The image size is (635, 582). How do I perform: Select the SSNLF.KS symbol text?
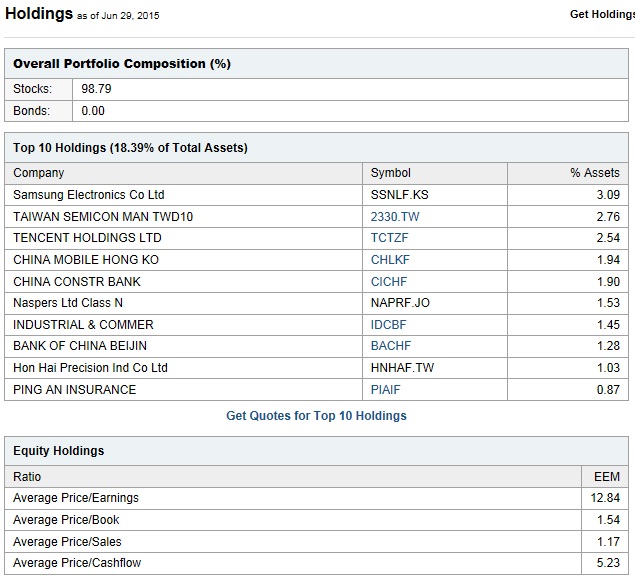(x=399, y=195)
